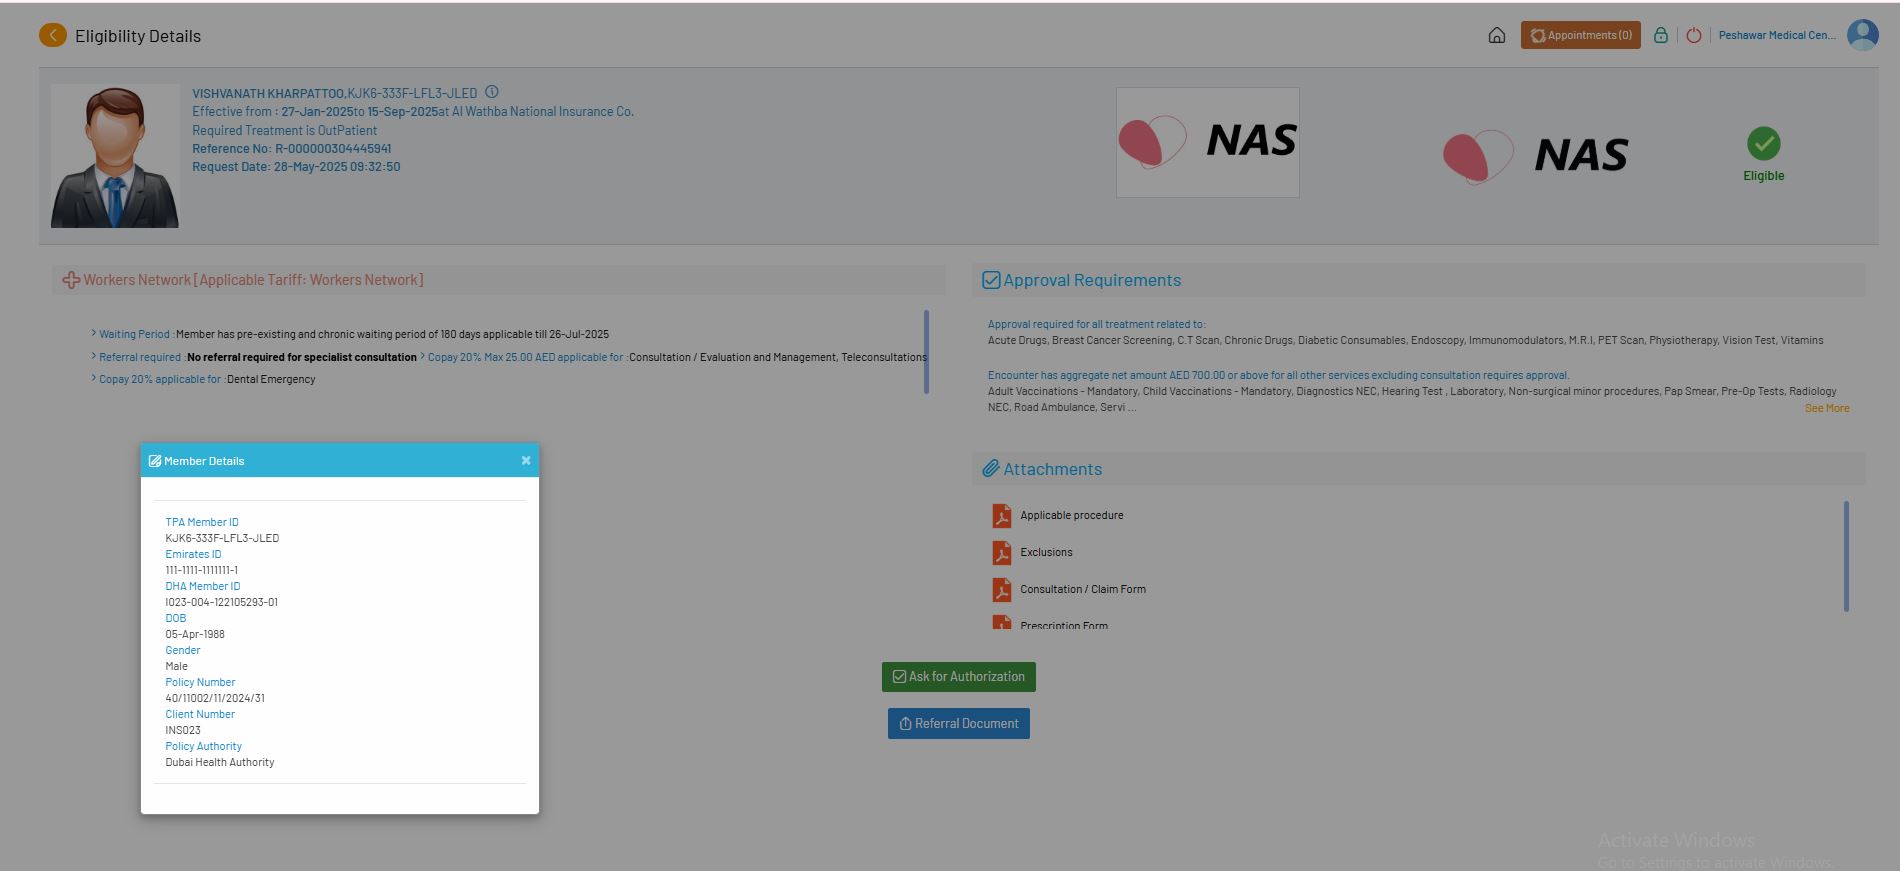The height and width of the screenshot is (871, 1900).
Task: Open the member photo thumbnail
Action: coord(115,156)
